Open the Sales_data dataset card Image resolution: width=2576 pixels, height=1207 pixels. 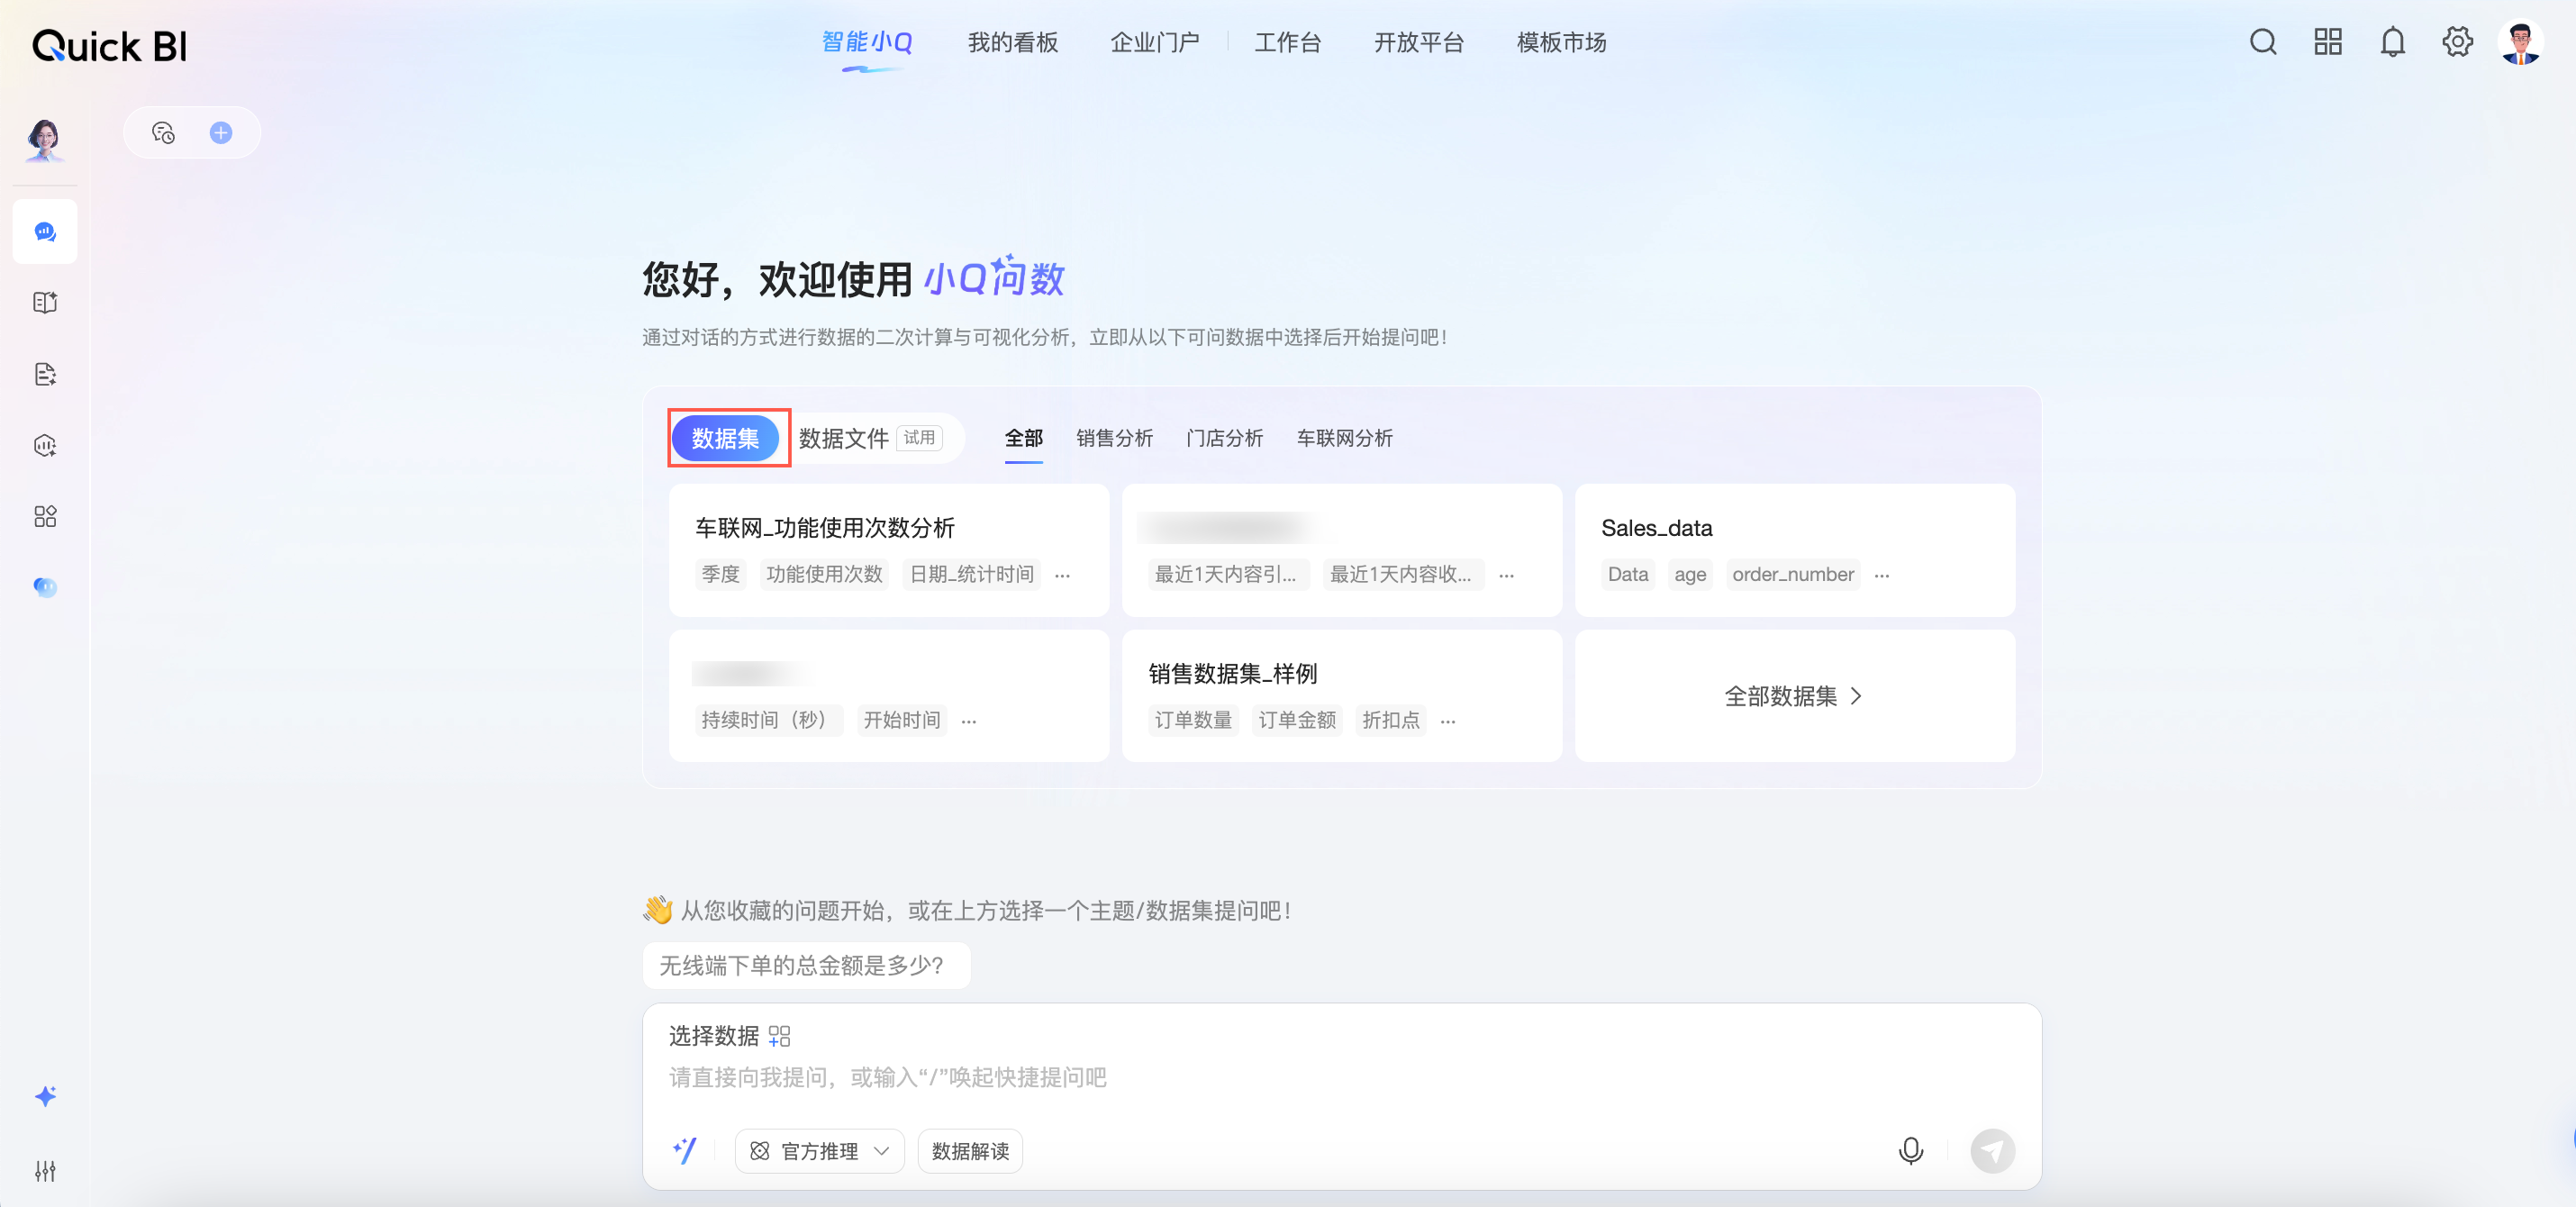coord(1795,550)
